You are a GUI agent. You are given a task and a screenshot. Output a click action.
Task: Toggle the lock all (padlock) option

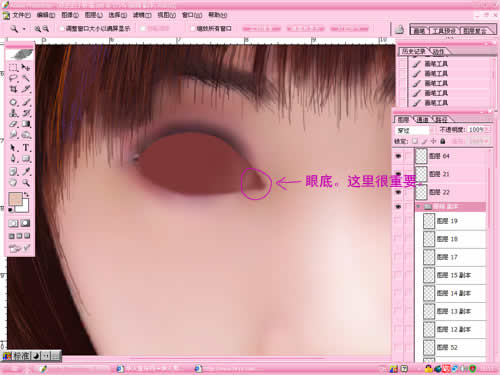(443, 141)
